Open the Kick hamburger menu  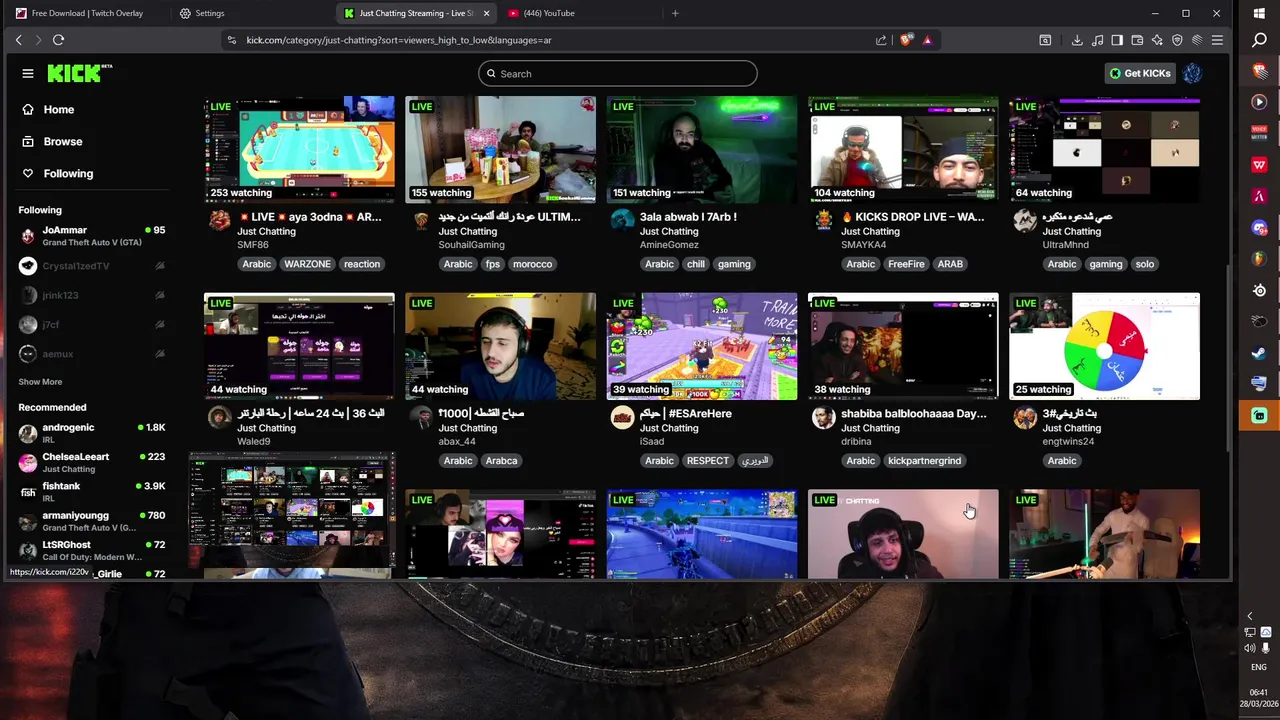coord(28,73)
